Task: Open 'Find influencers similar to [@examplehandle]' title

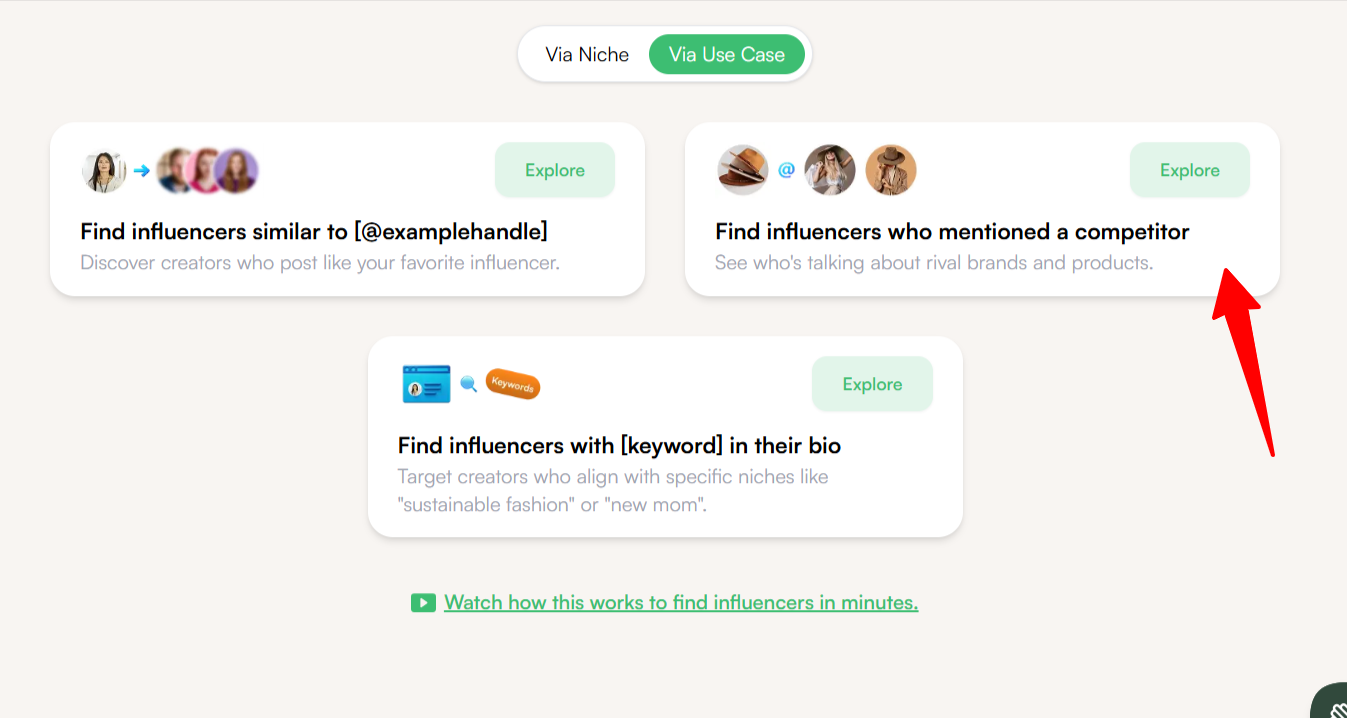Action: pos(314,232)
